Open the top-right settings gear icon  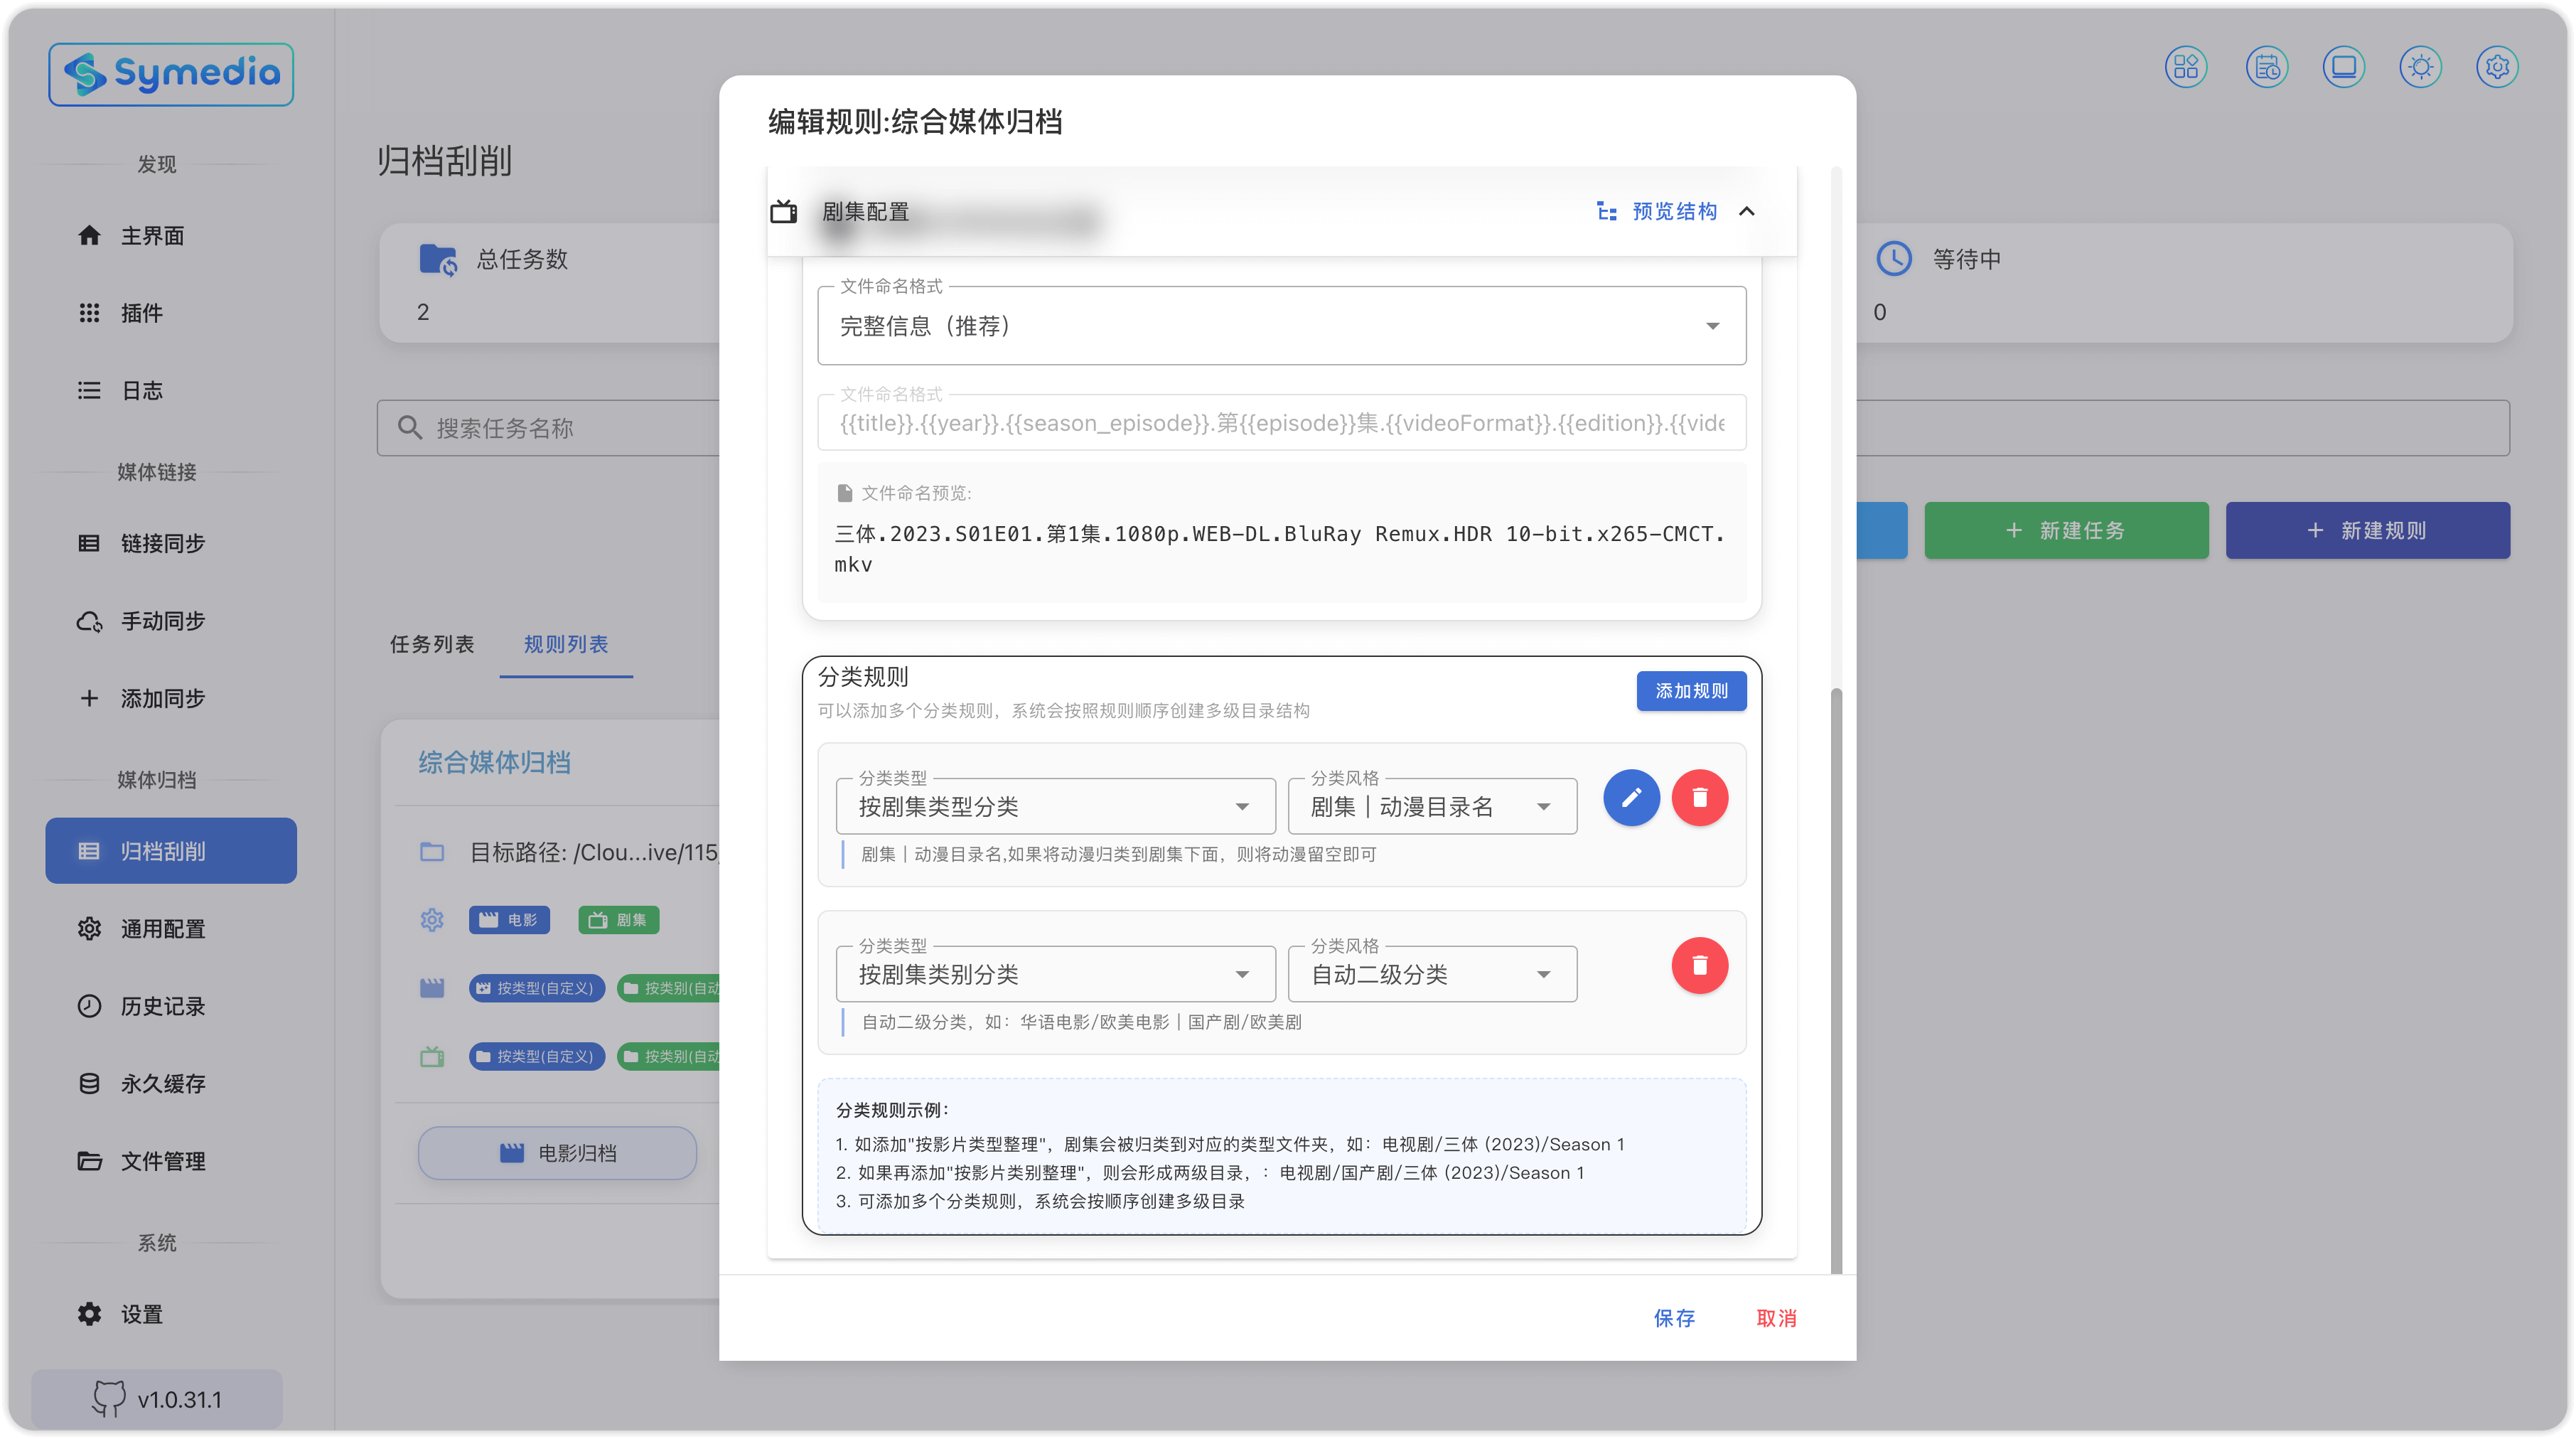tap(2497, 67)
